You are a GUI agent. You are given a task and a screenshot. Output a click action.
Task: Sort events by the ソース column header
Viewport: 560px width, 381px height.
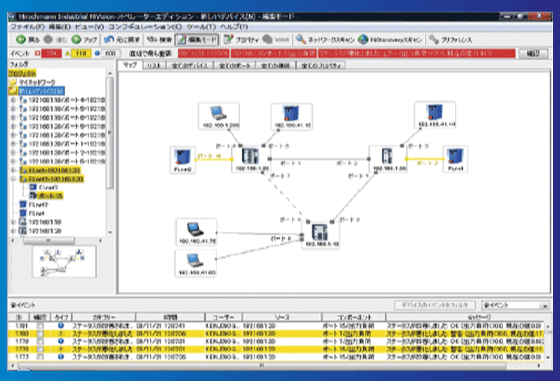[x=282, y=317]
